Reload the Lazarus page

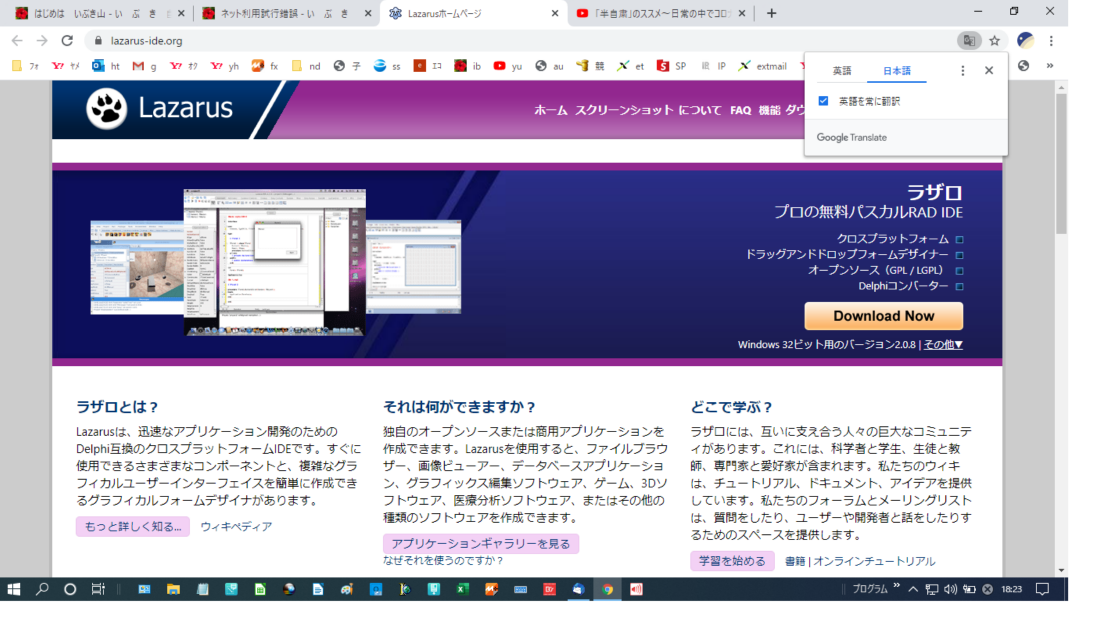pyautogui.click(x=67, y=40)
